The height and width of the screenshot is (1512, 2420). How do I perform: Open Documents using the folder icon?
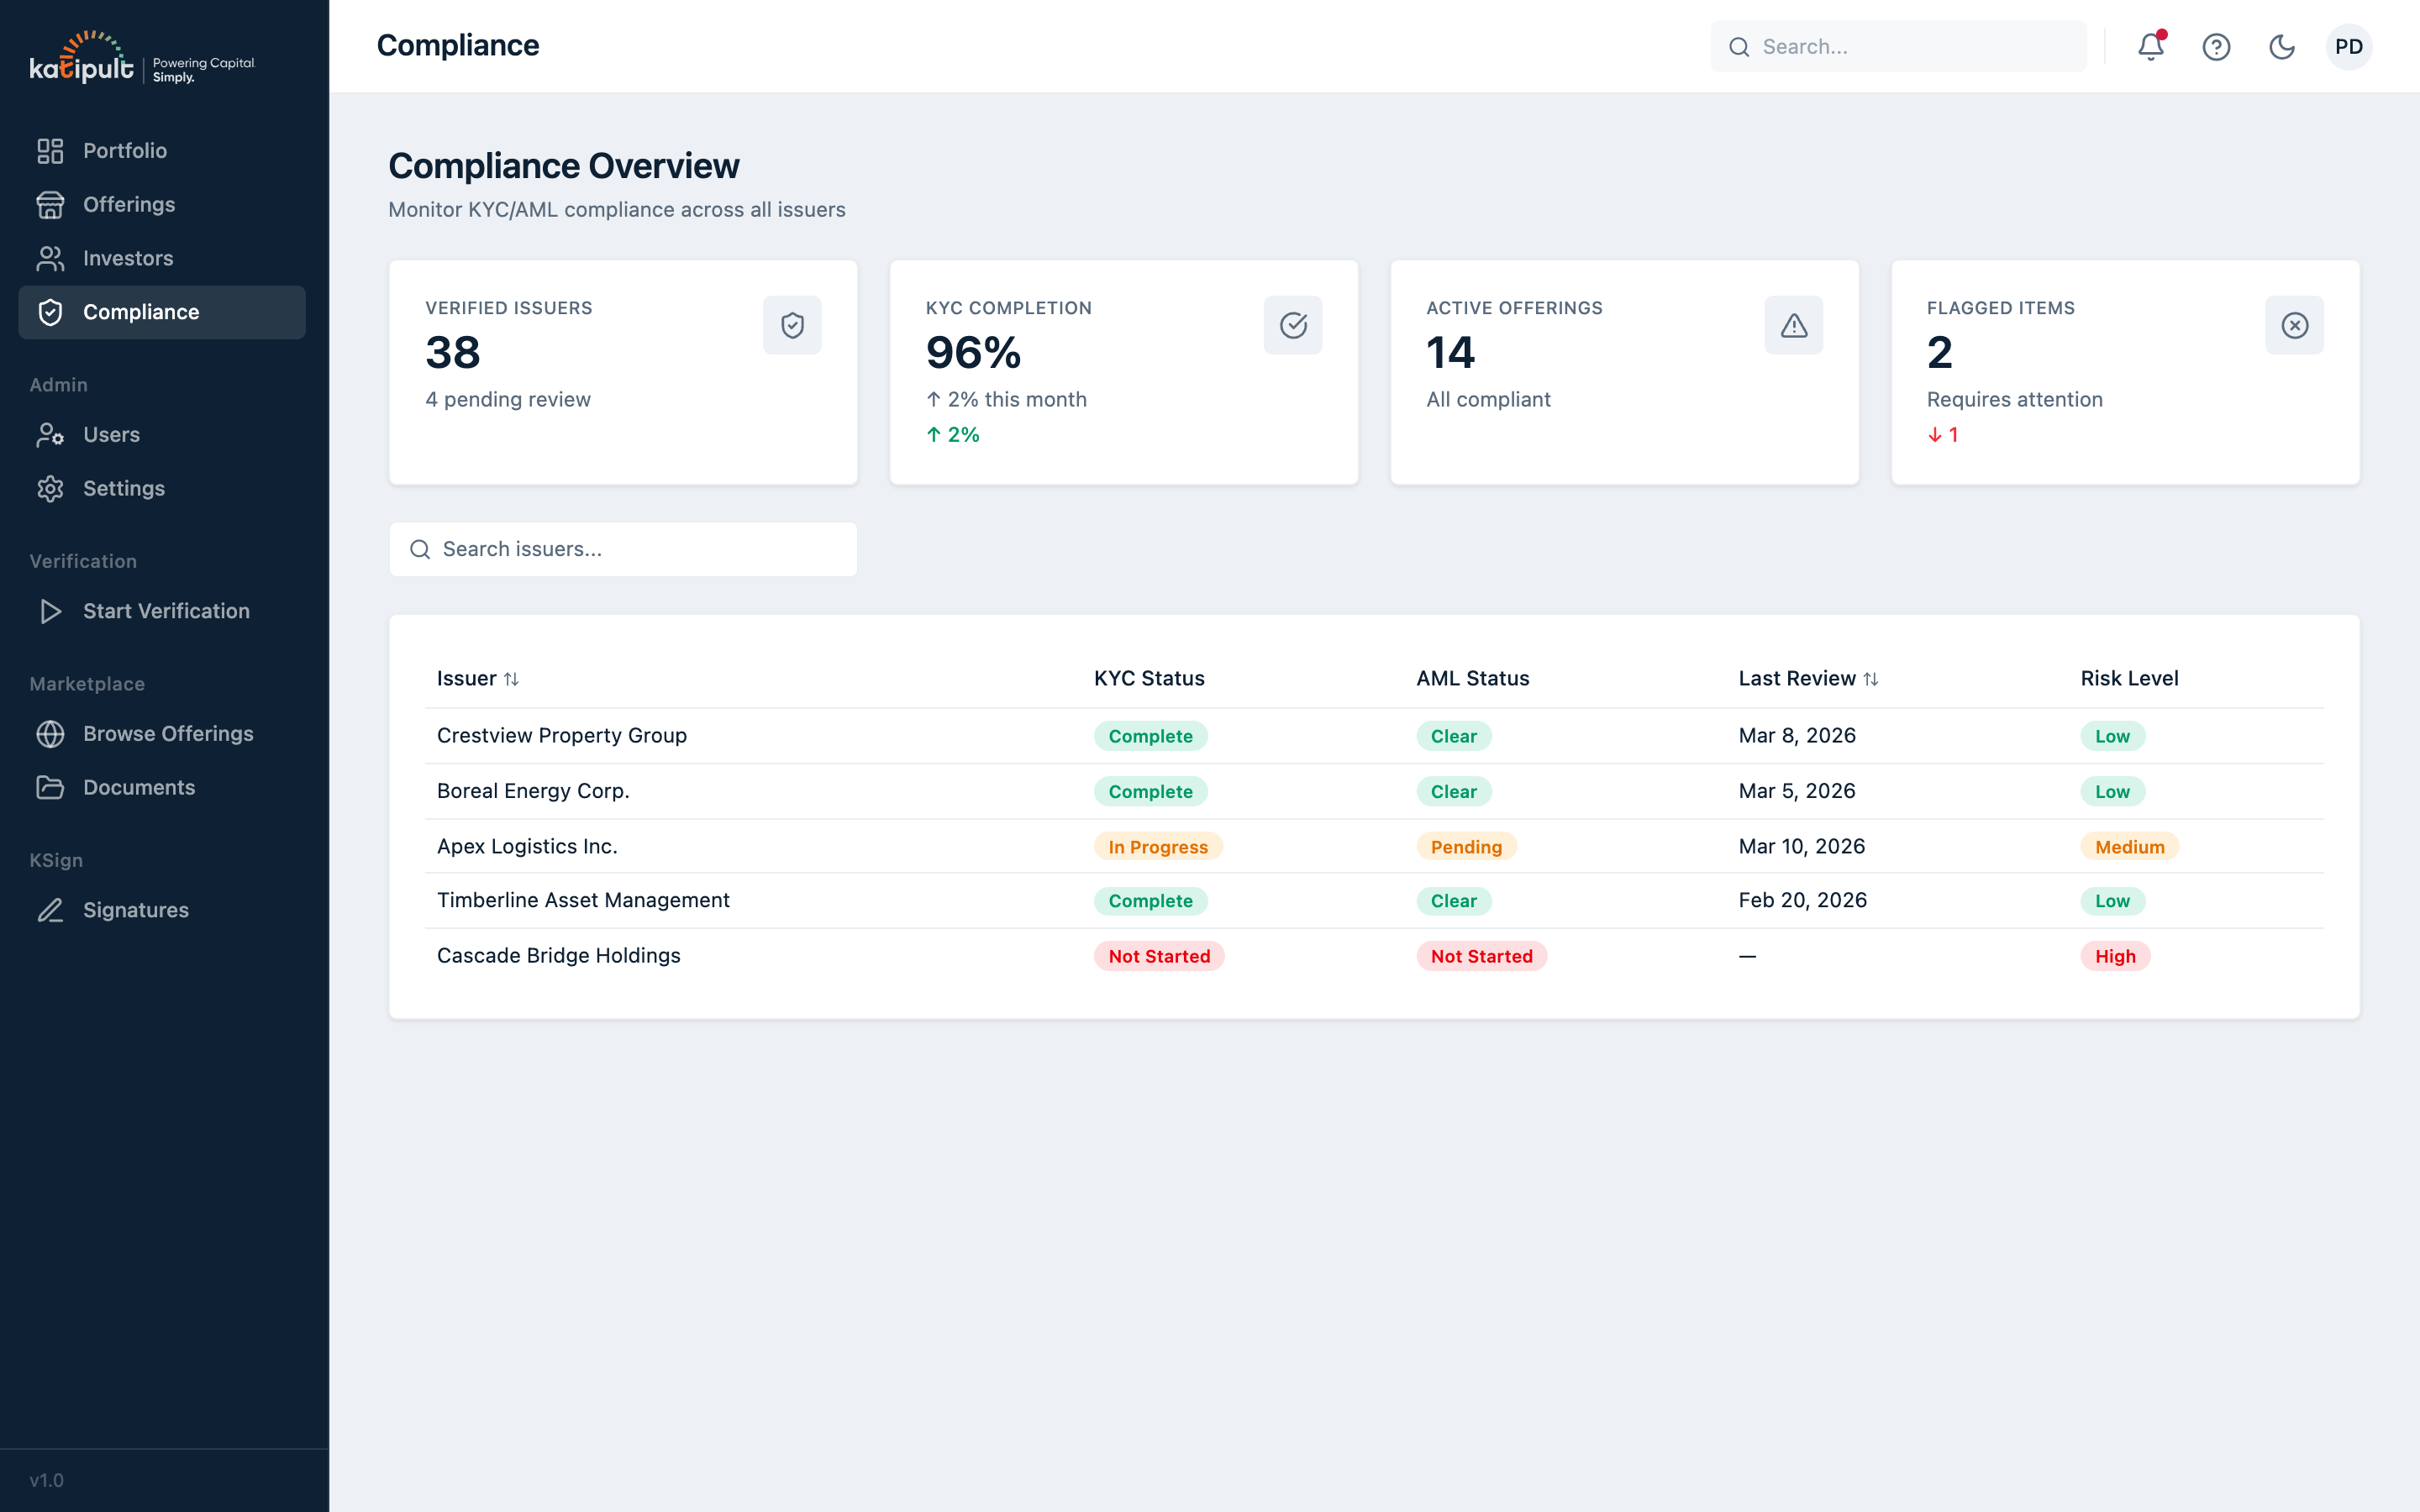(51, 788)
